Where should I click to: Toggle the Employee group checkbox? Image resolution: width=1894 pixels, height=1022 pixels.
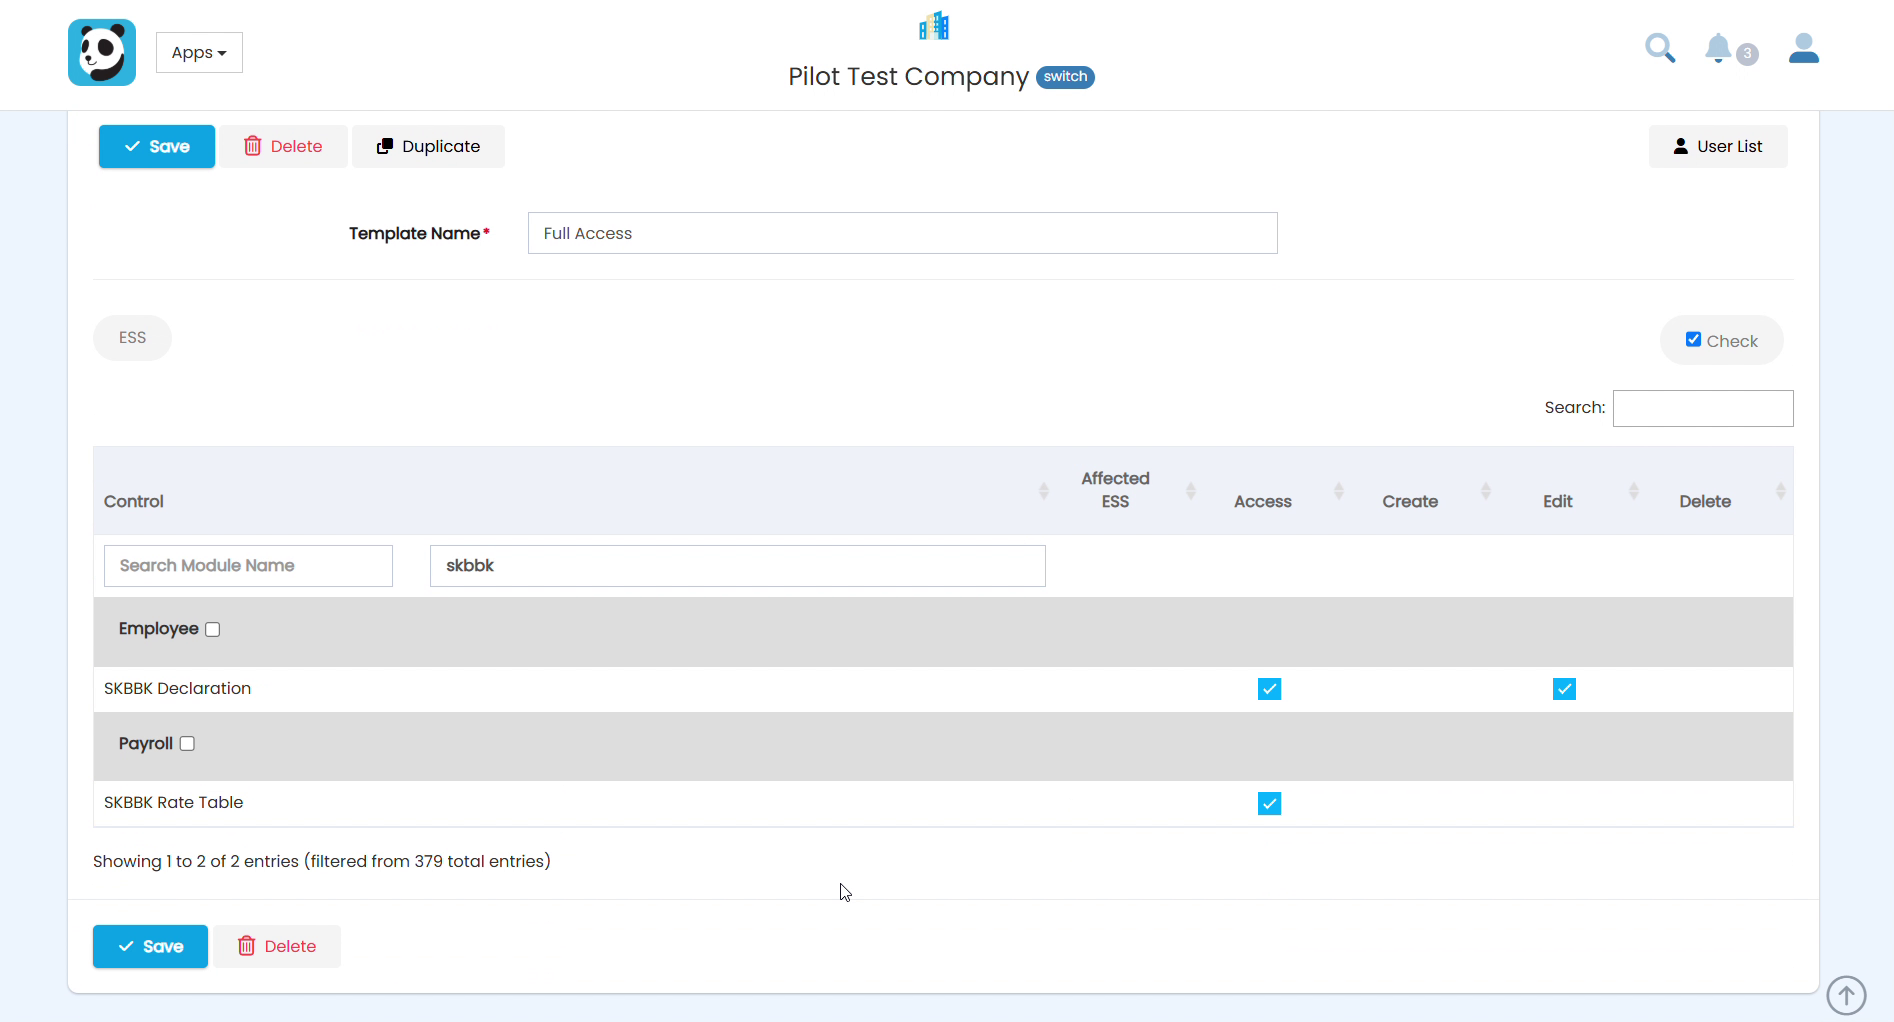pos(212,629)
